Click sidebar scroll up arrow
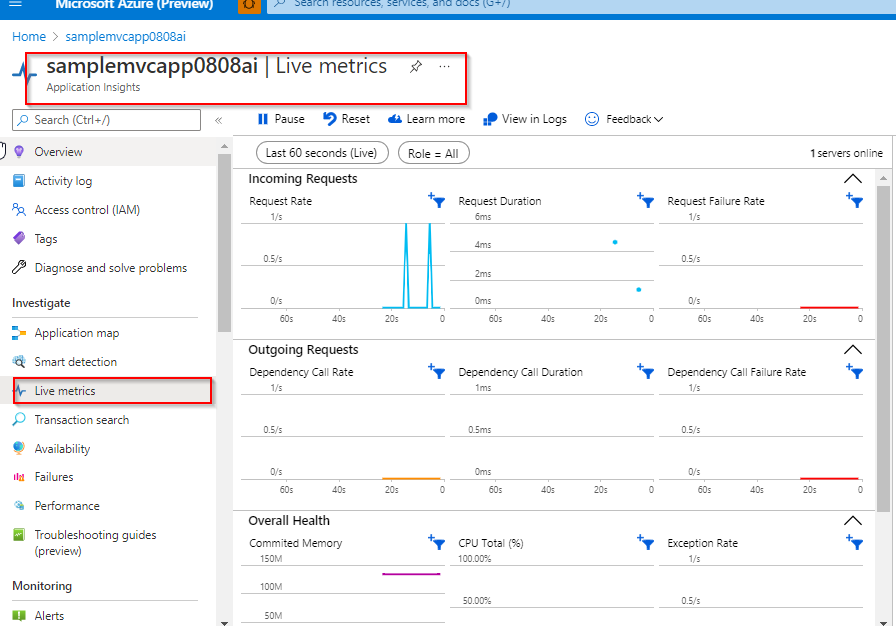This screenshot has height=626, width=896. tap(224, 147)
